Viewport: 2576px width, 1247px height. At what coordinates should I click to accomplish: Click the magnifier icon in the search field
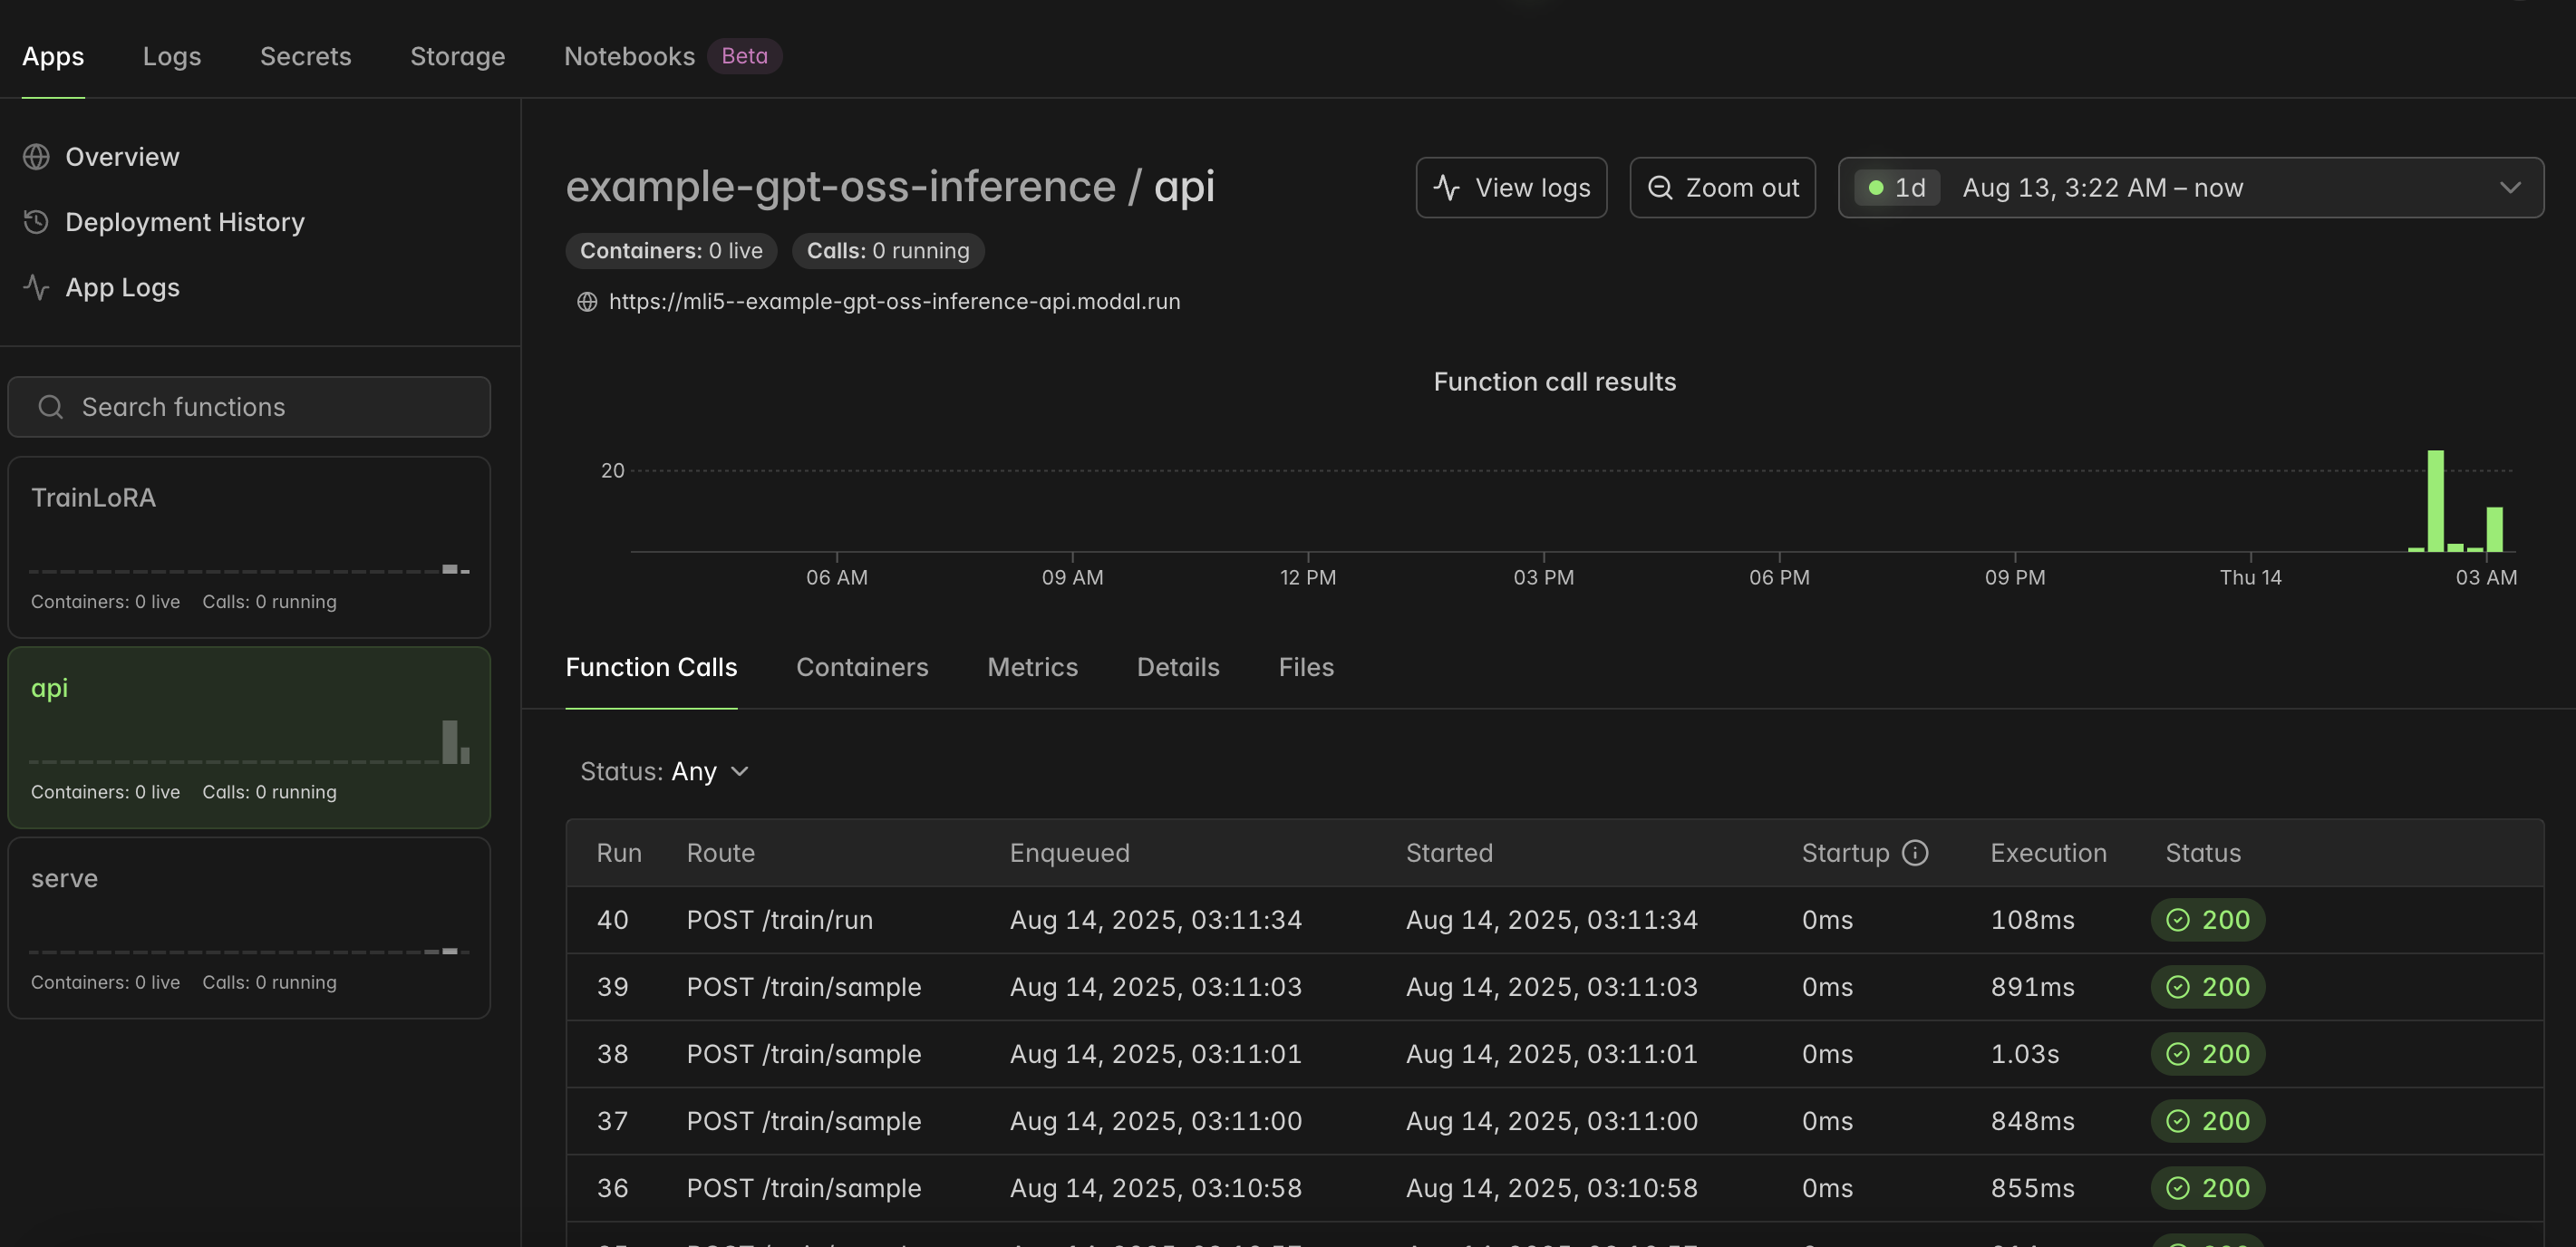coord(50,407)
